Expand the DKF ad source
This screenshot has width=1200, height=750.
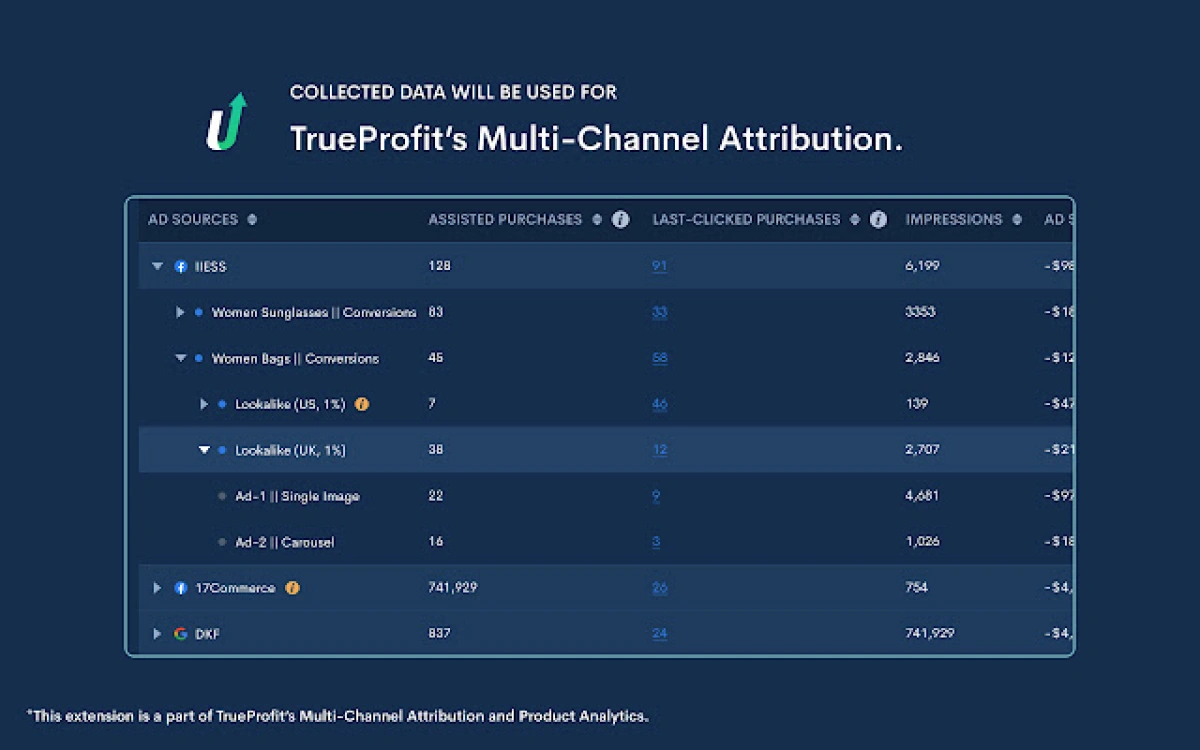pyautogui.click(x=157, y=633)
